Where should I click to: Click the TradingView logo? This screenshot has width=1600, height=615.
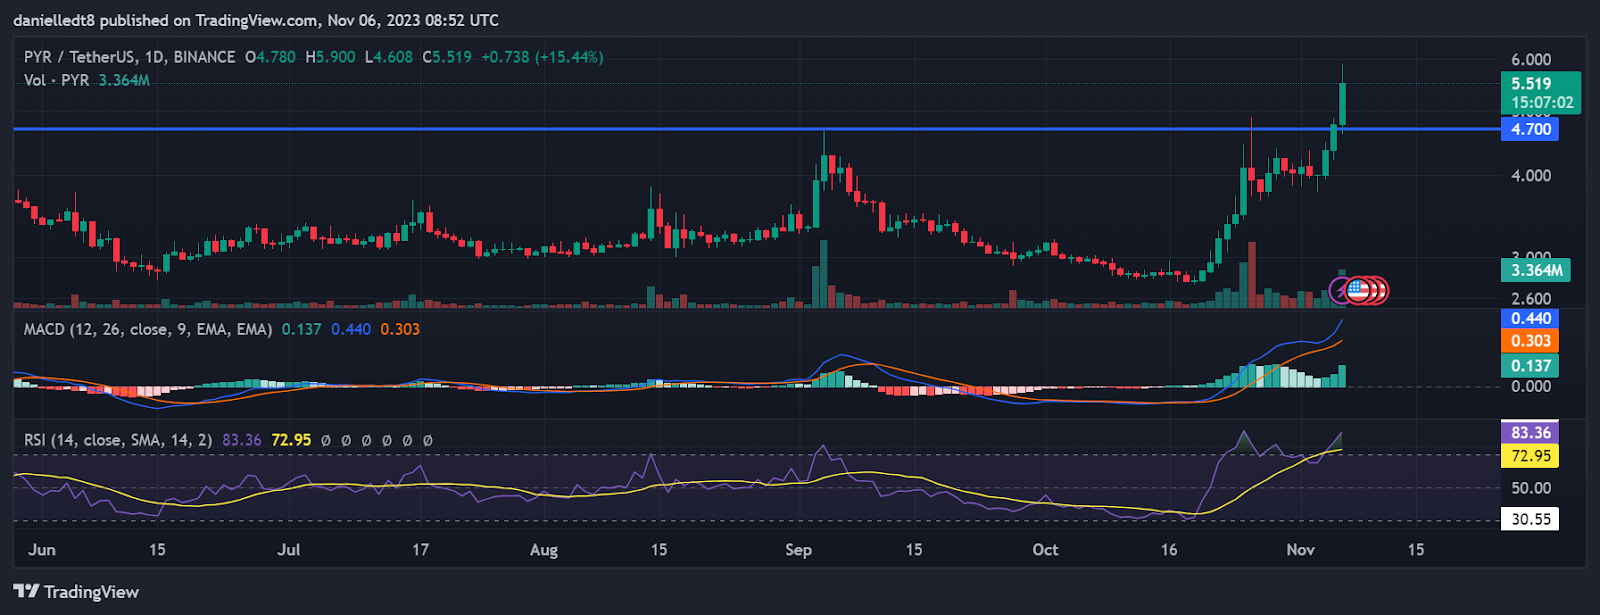tap(76, 592)
